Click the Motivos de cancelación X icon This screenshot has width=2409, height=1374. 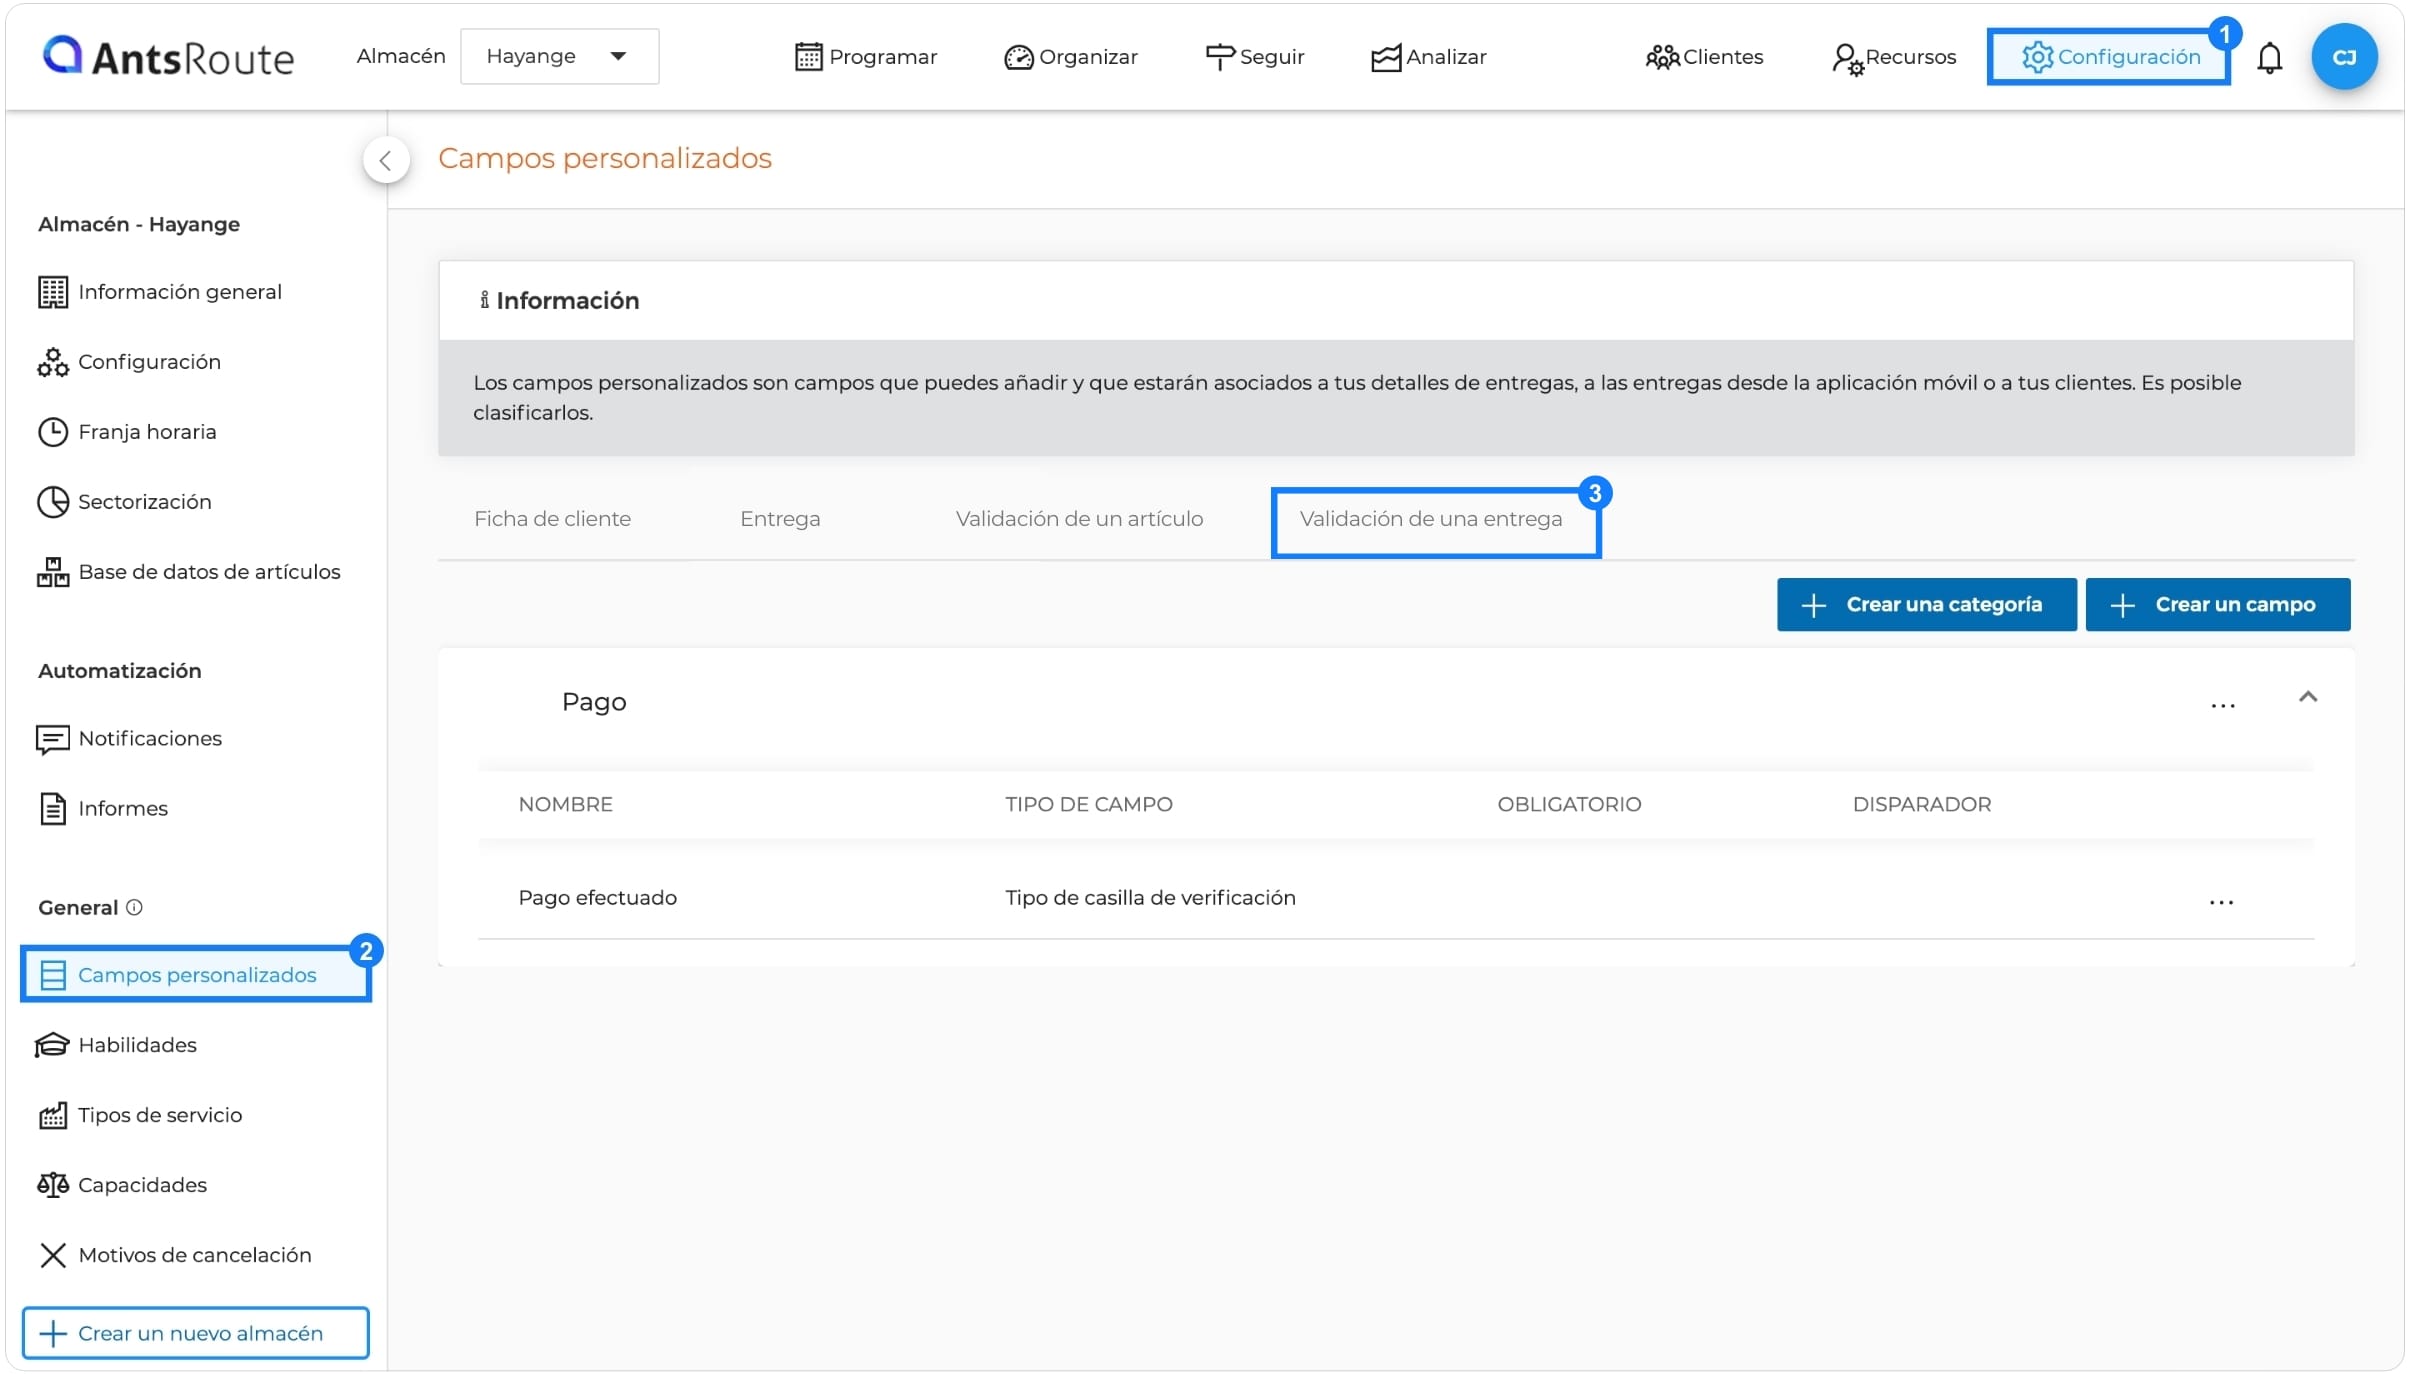53,1255
